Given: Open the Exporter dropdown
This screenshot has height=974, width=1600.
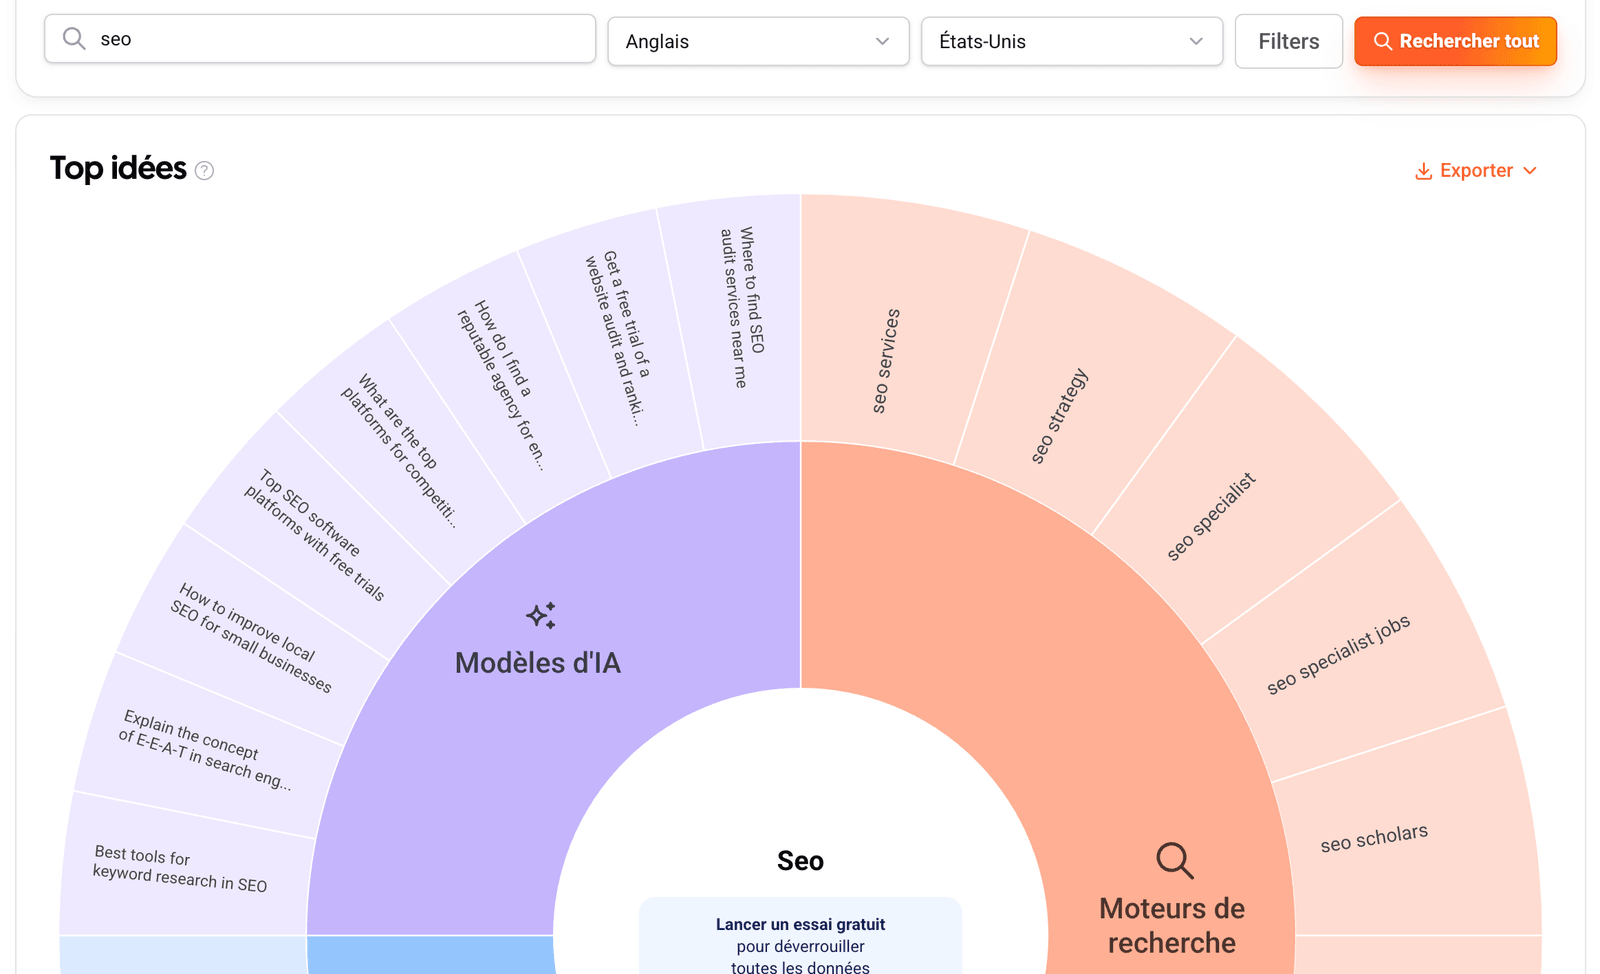Looking at the screenshot, I should coord(1476,171).
